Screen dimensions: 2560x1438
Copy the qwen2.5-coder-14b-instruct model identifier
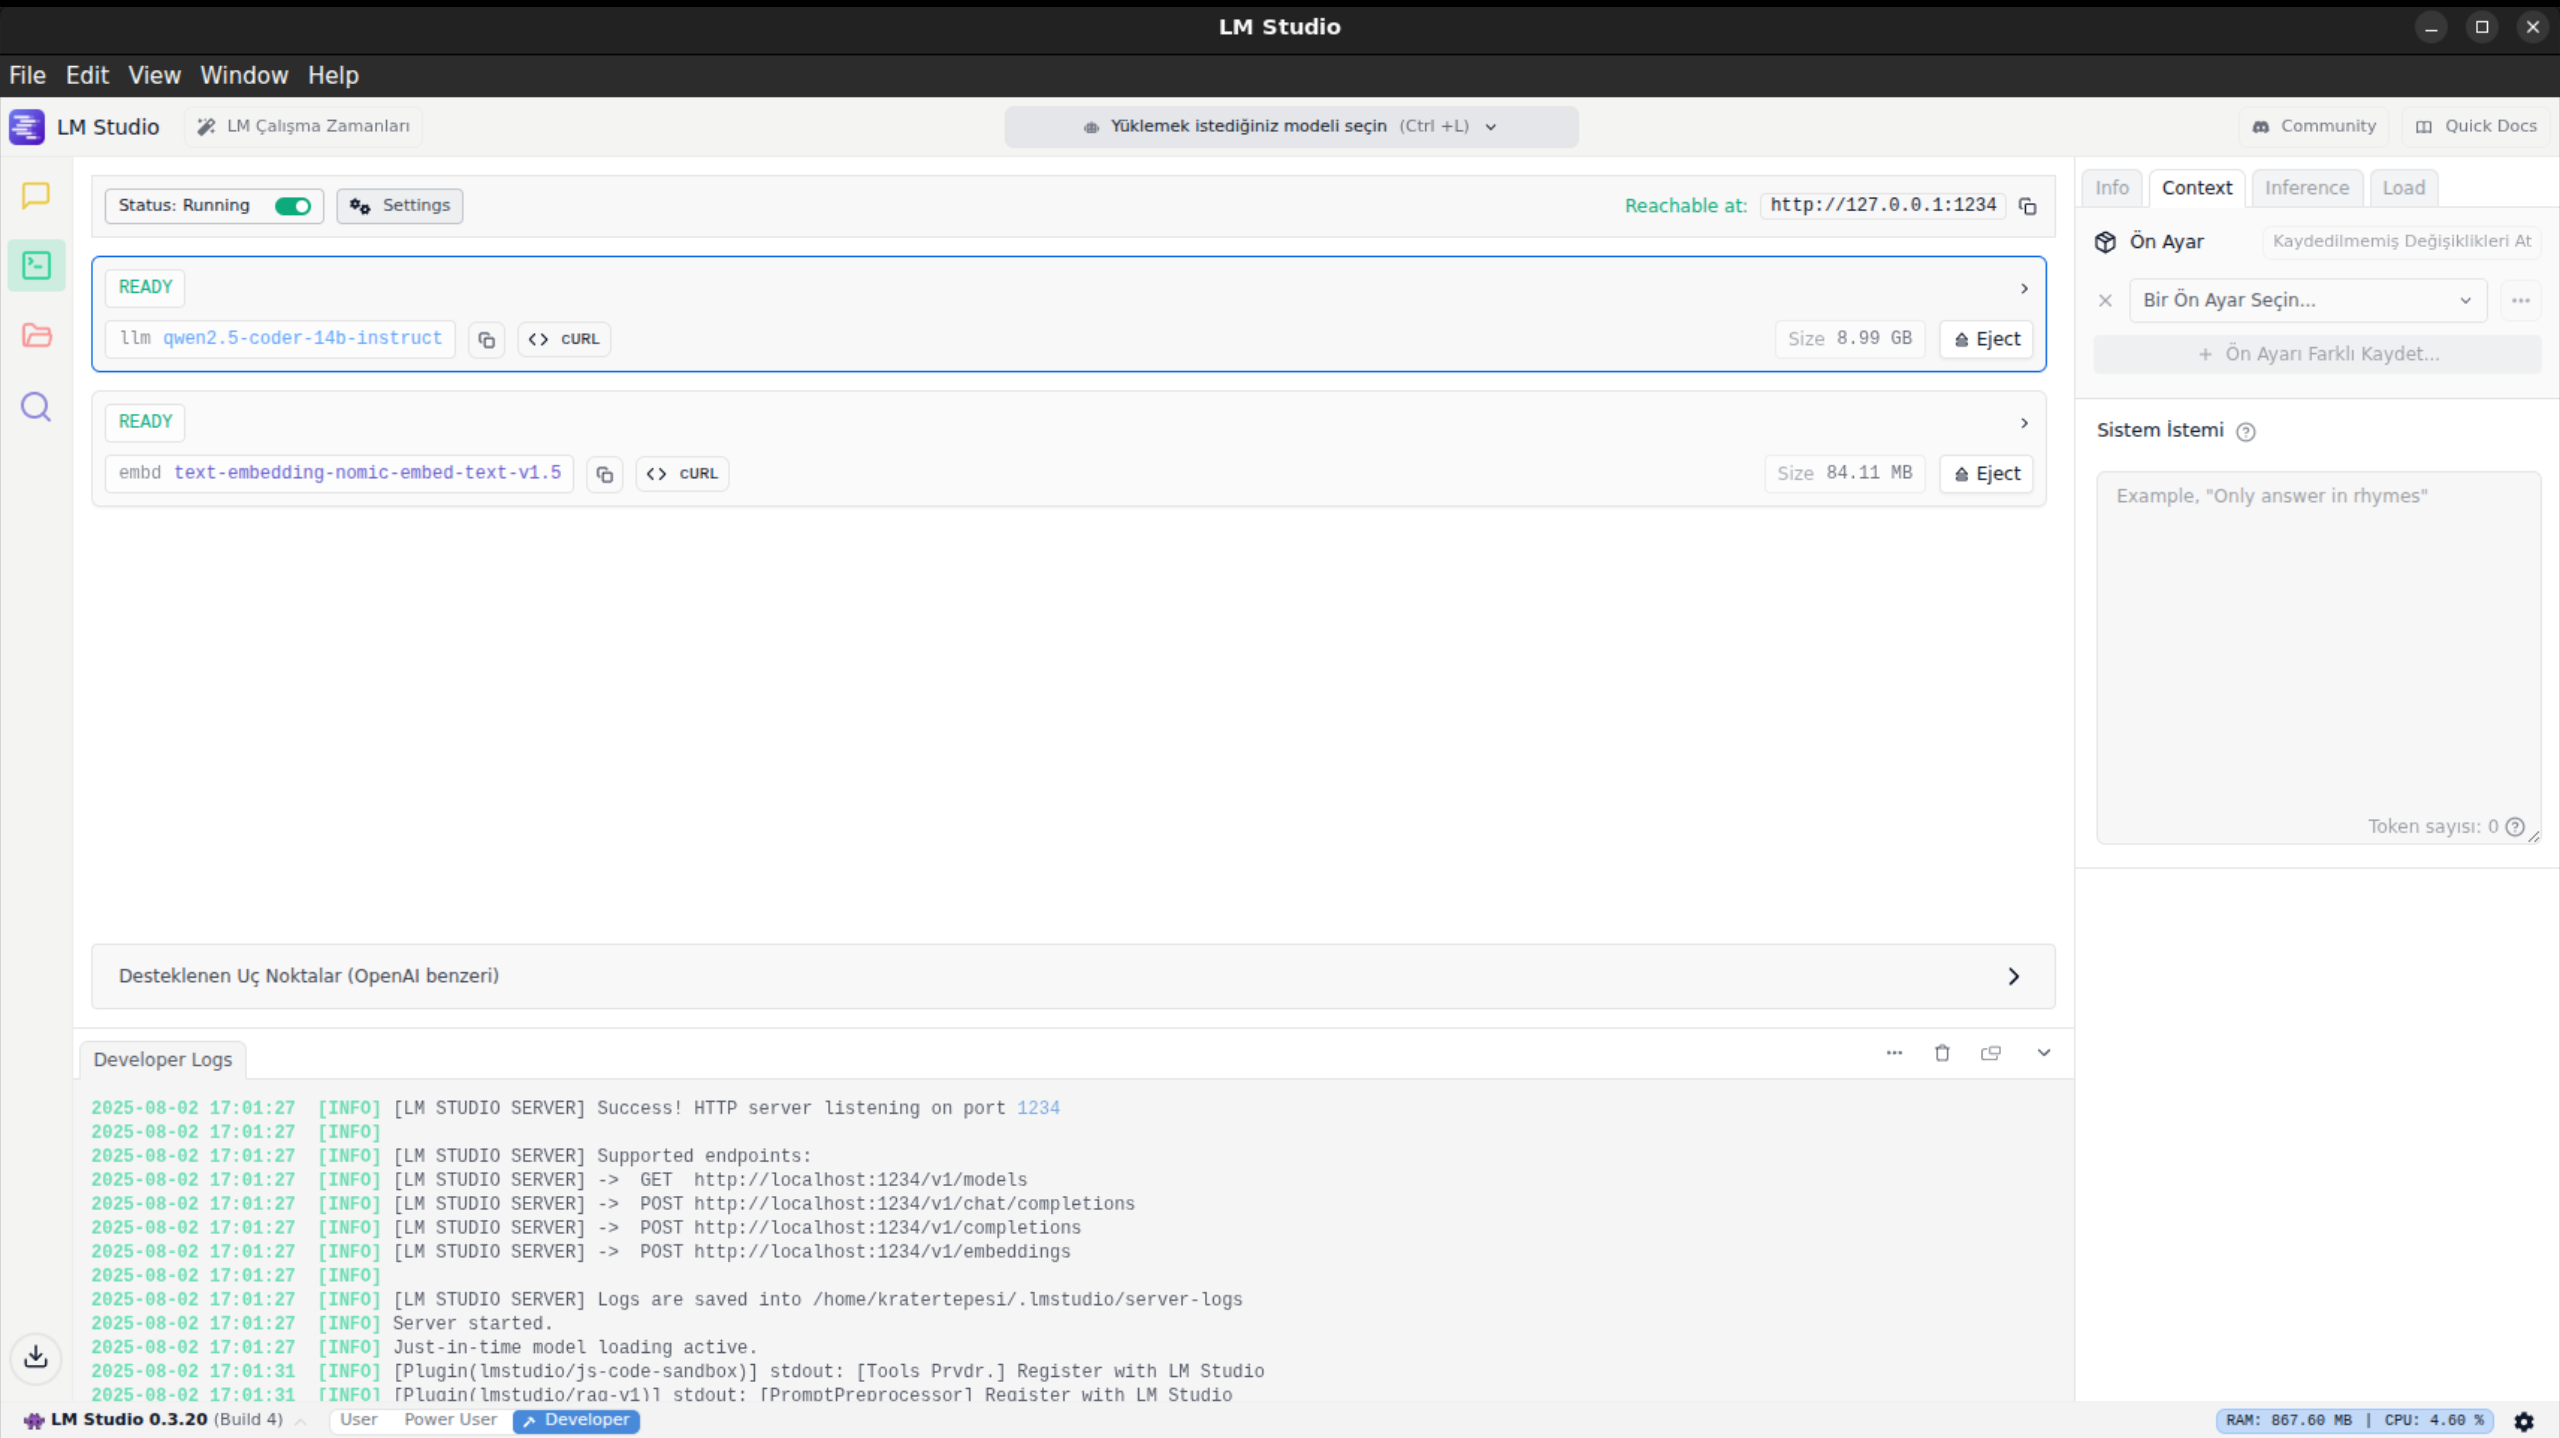click(x=486, y=340)
